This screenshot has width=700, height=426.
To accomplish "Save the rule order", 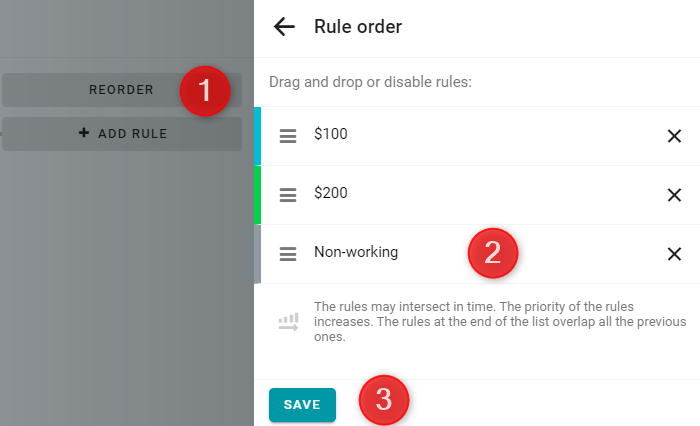I will 302,405.
